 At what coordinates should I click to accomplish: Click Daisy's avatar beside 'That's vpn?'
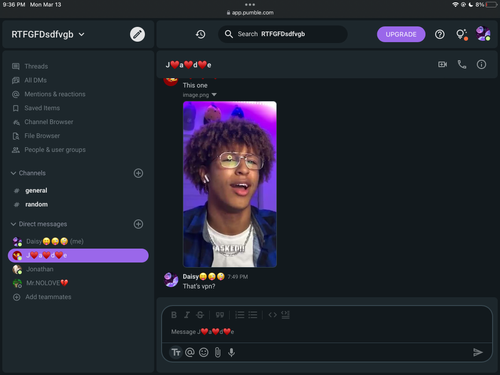(x=171, y=280)
